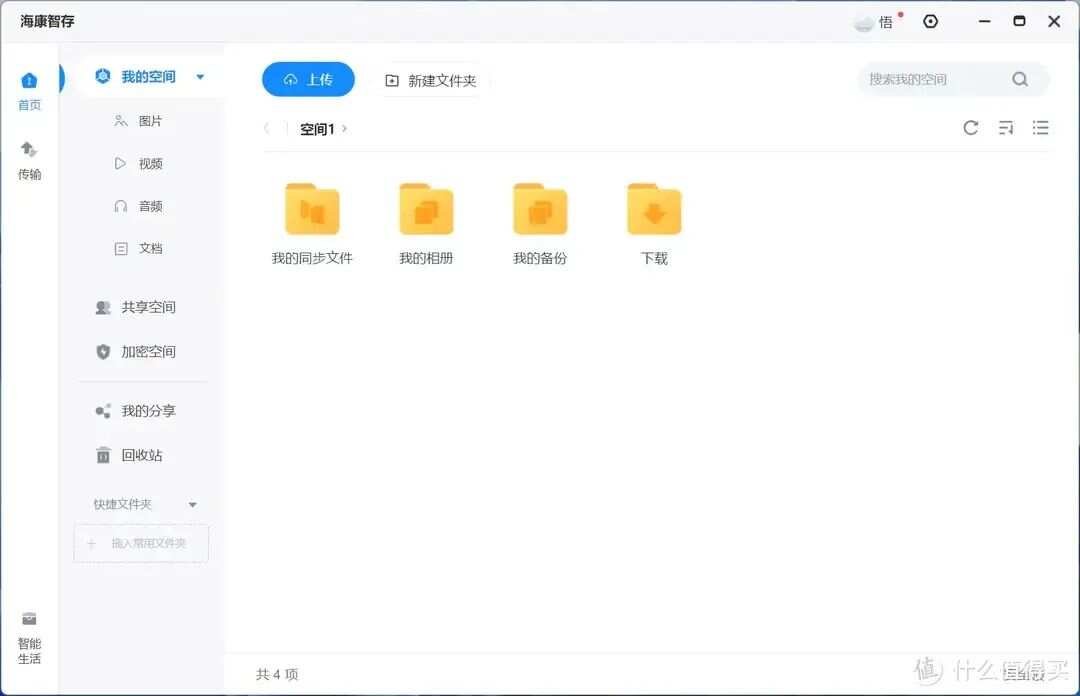Screen dimensions: 1080x696
Task: Switch to list view mode
Action: pos(1041,128)
